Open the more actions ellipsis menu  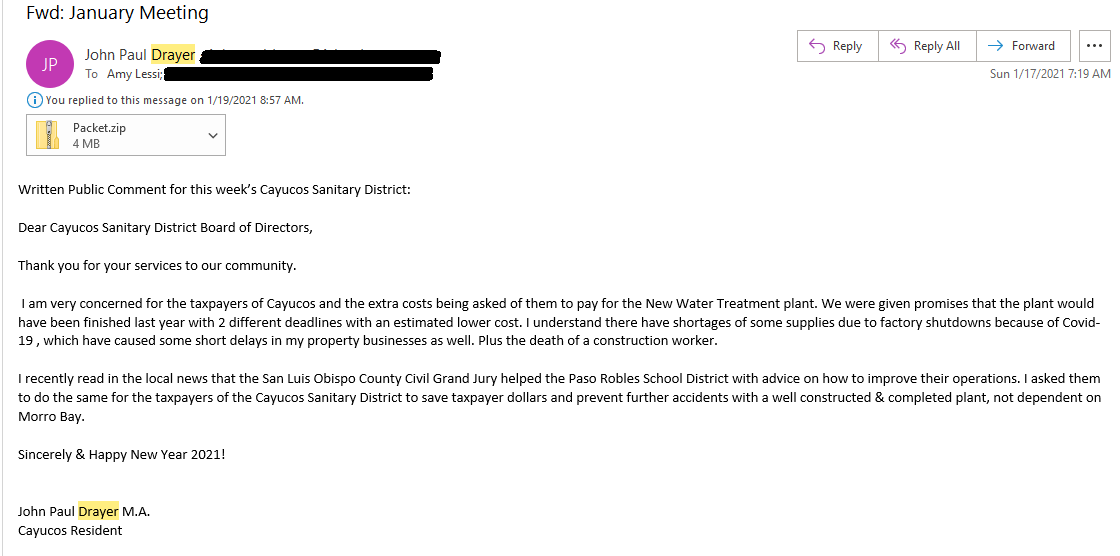tap(1094, 46)
